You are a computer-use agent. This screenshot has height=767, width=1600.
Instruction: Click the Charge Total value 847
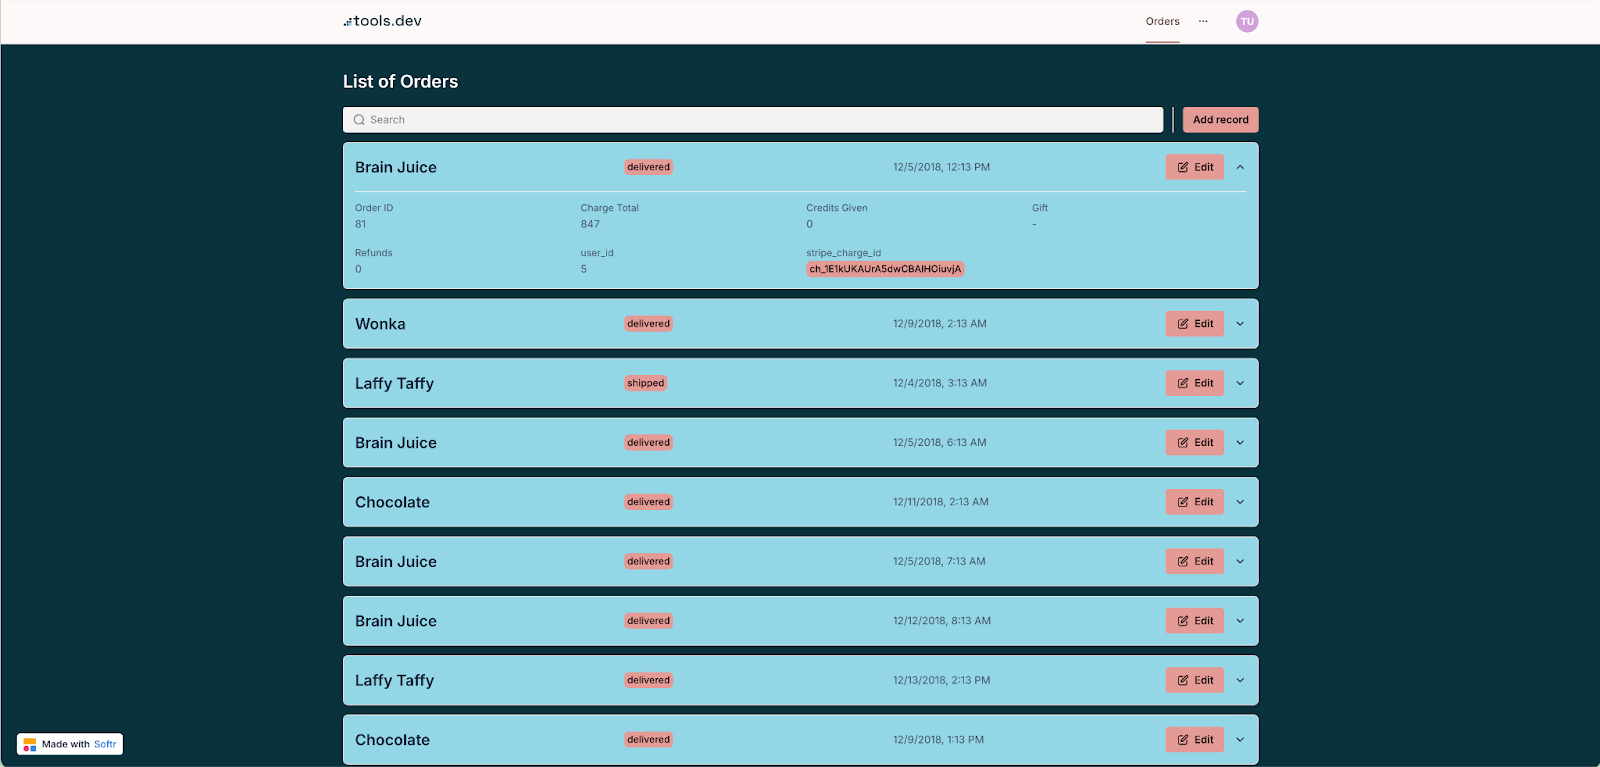coord(590,224)
